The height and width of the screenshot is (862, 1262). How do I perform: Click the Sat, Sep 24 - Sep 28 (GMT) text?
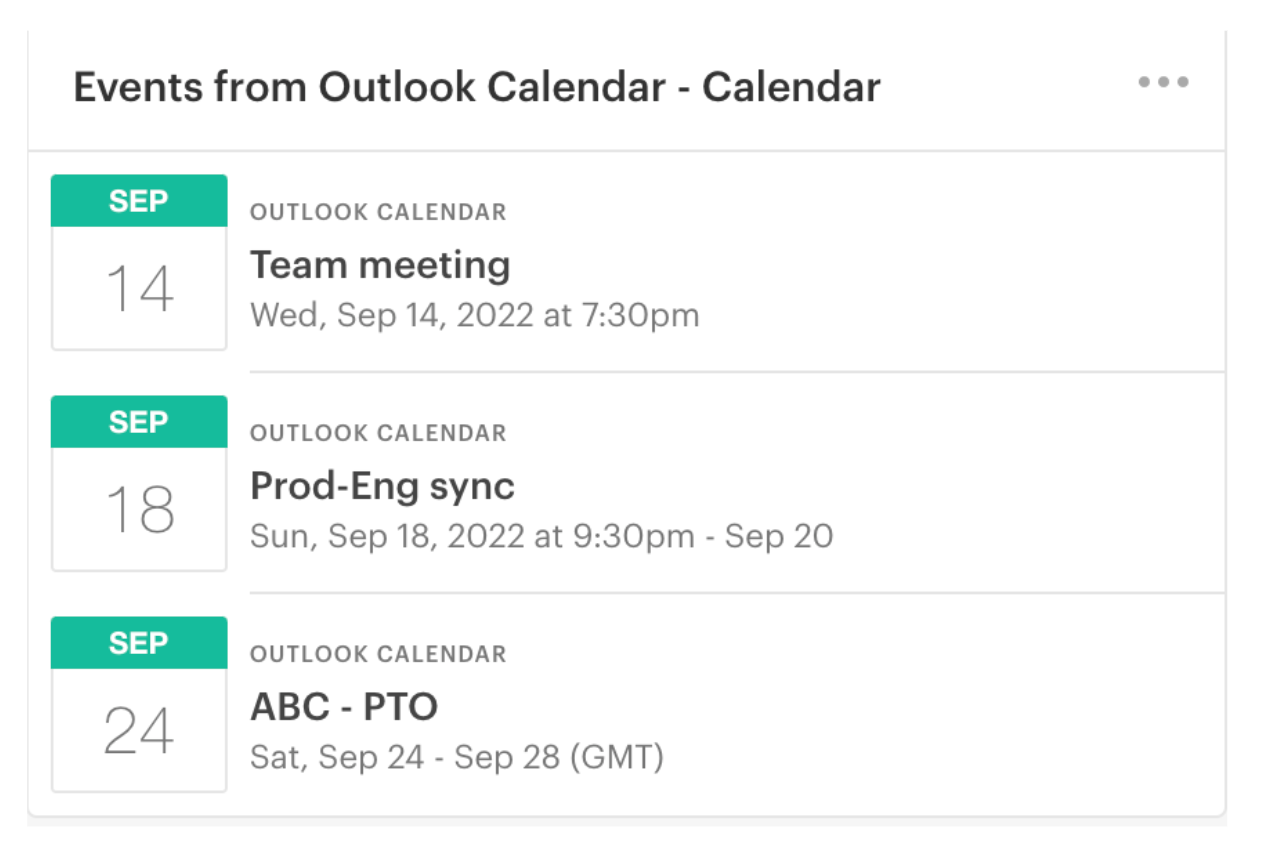point(457,757)
